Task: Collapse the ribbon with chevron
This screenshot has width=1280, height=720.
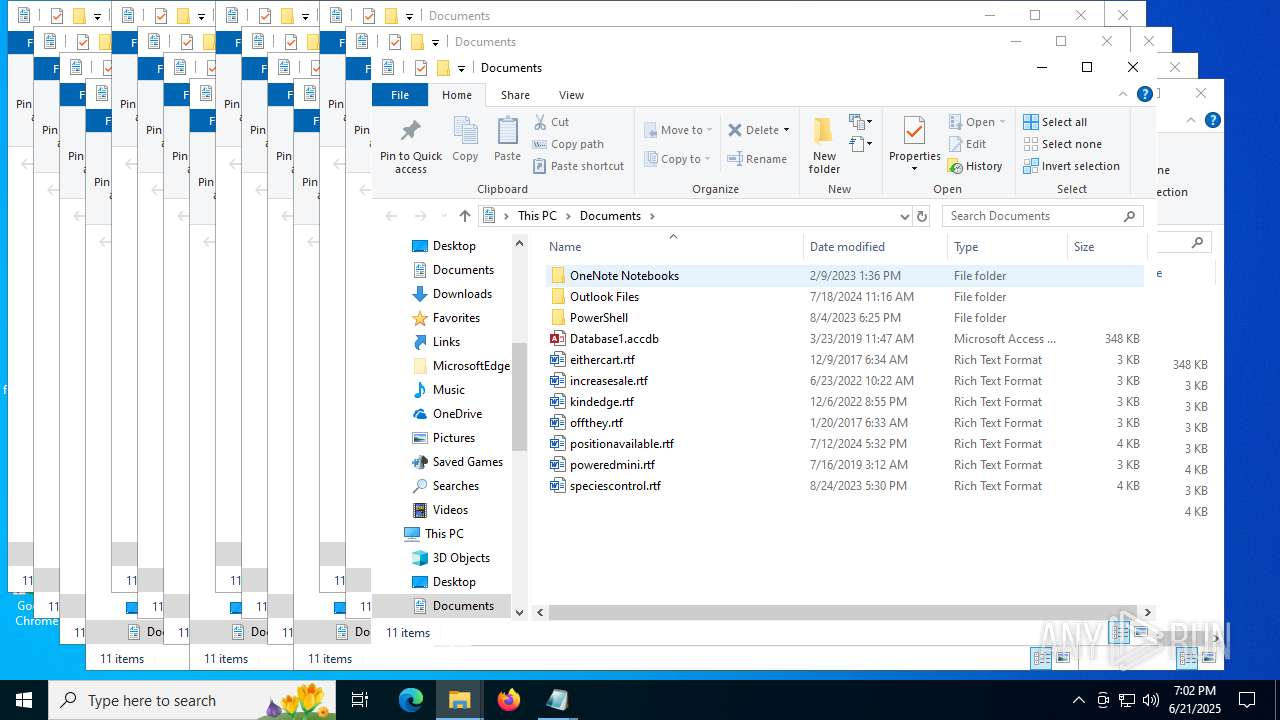Action: (x=1123, y=94)
